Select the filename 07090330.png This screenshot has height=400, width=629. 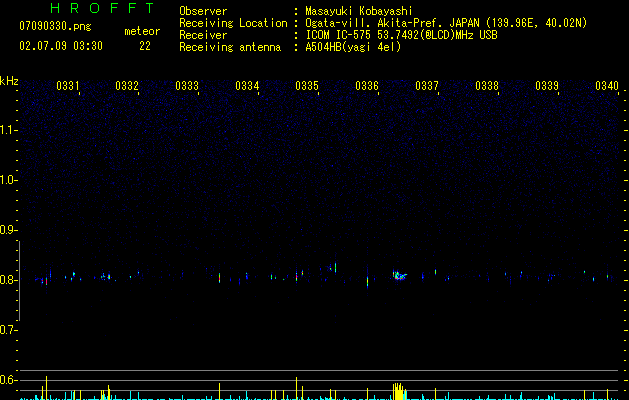coord(55,26)
